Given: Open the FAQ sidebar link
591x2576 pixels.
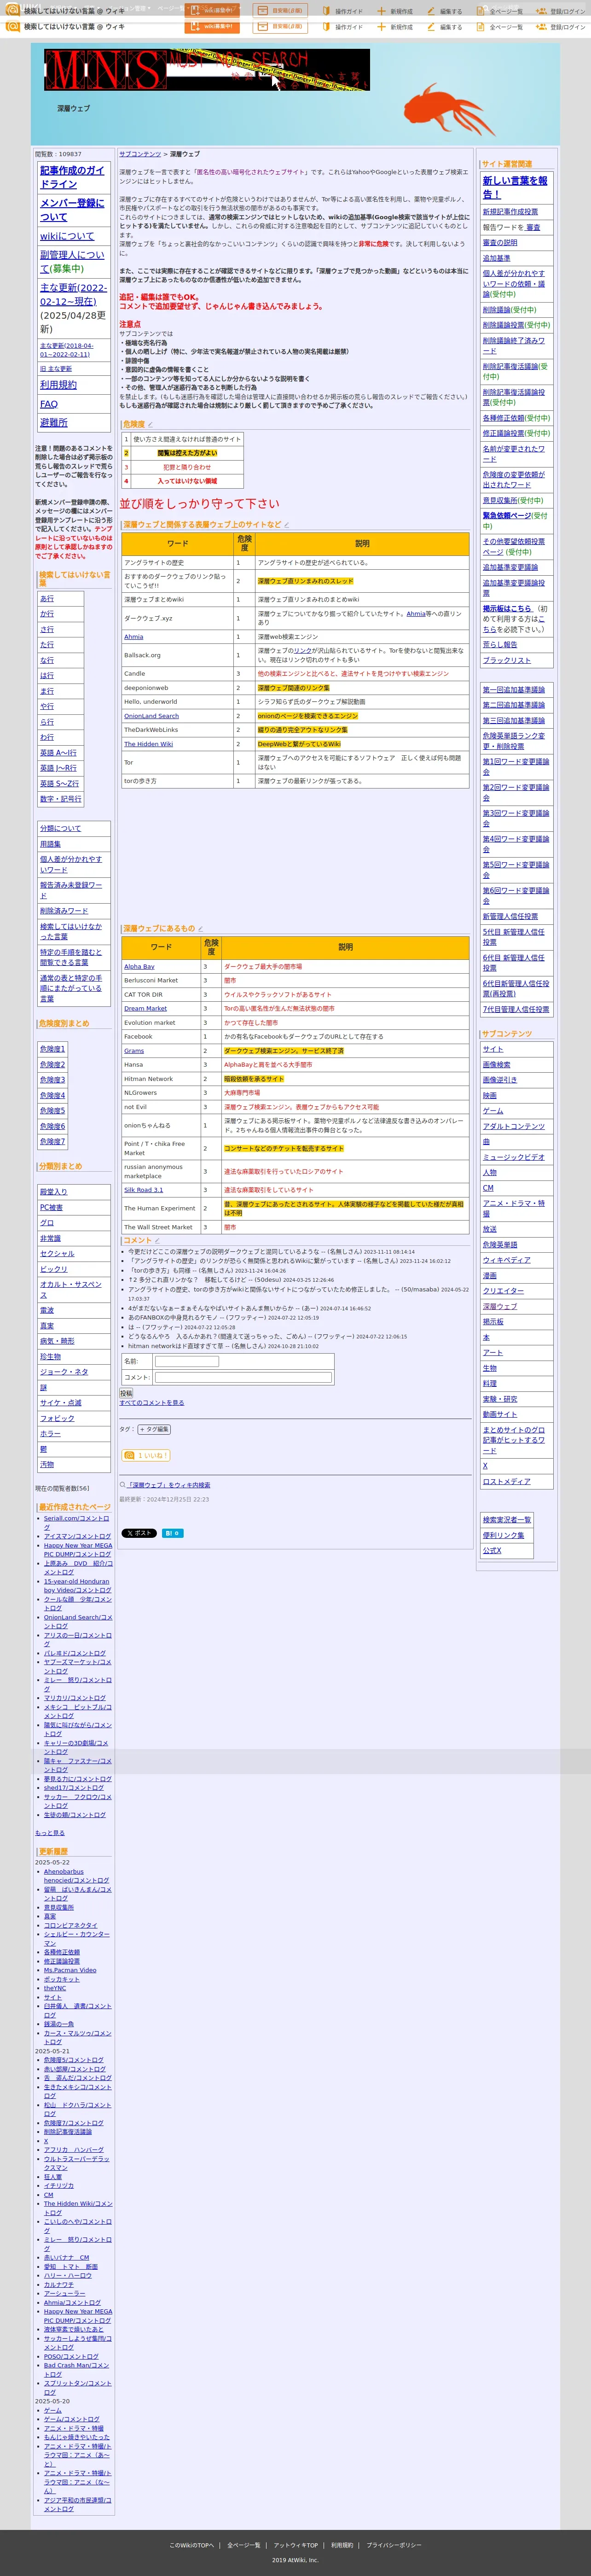Looking at the screenshot, I should pos(49,404).
